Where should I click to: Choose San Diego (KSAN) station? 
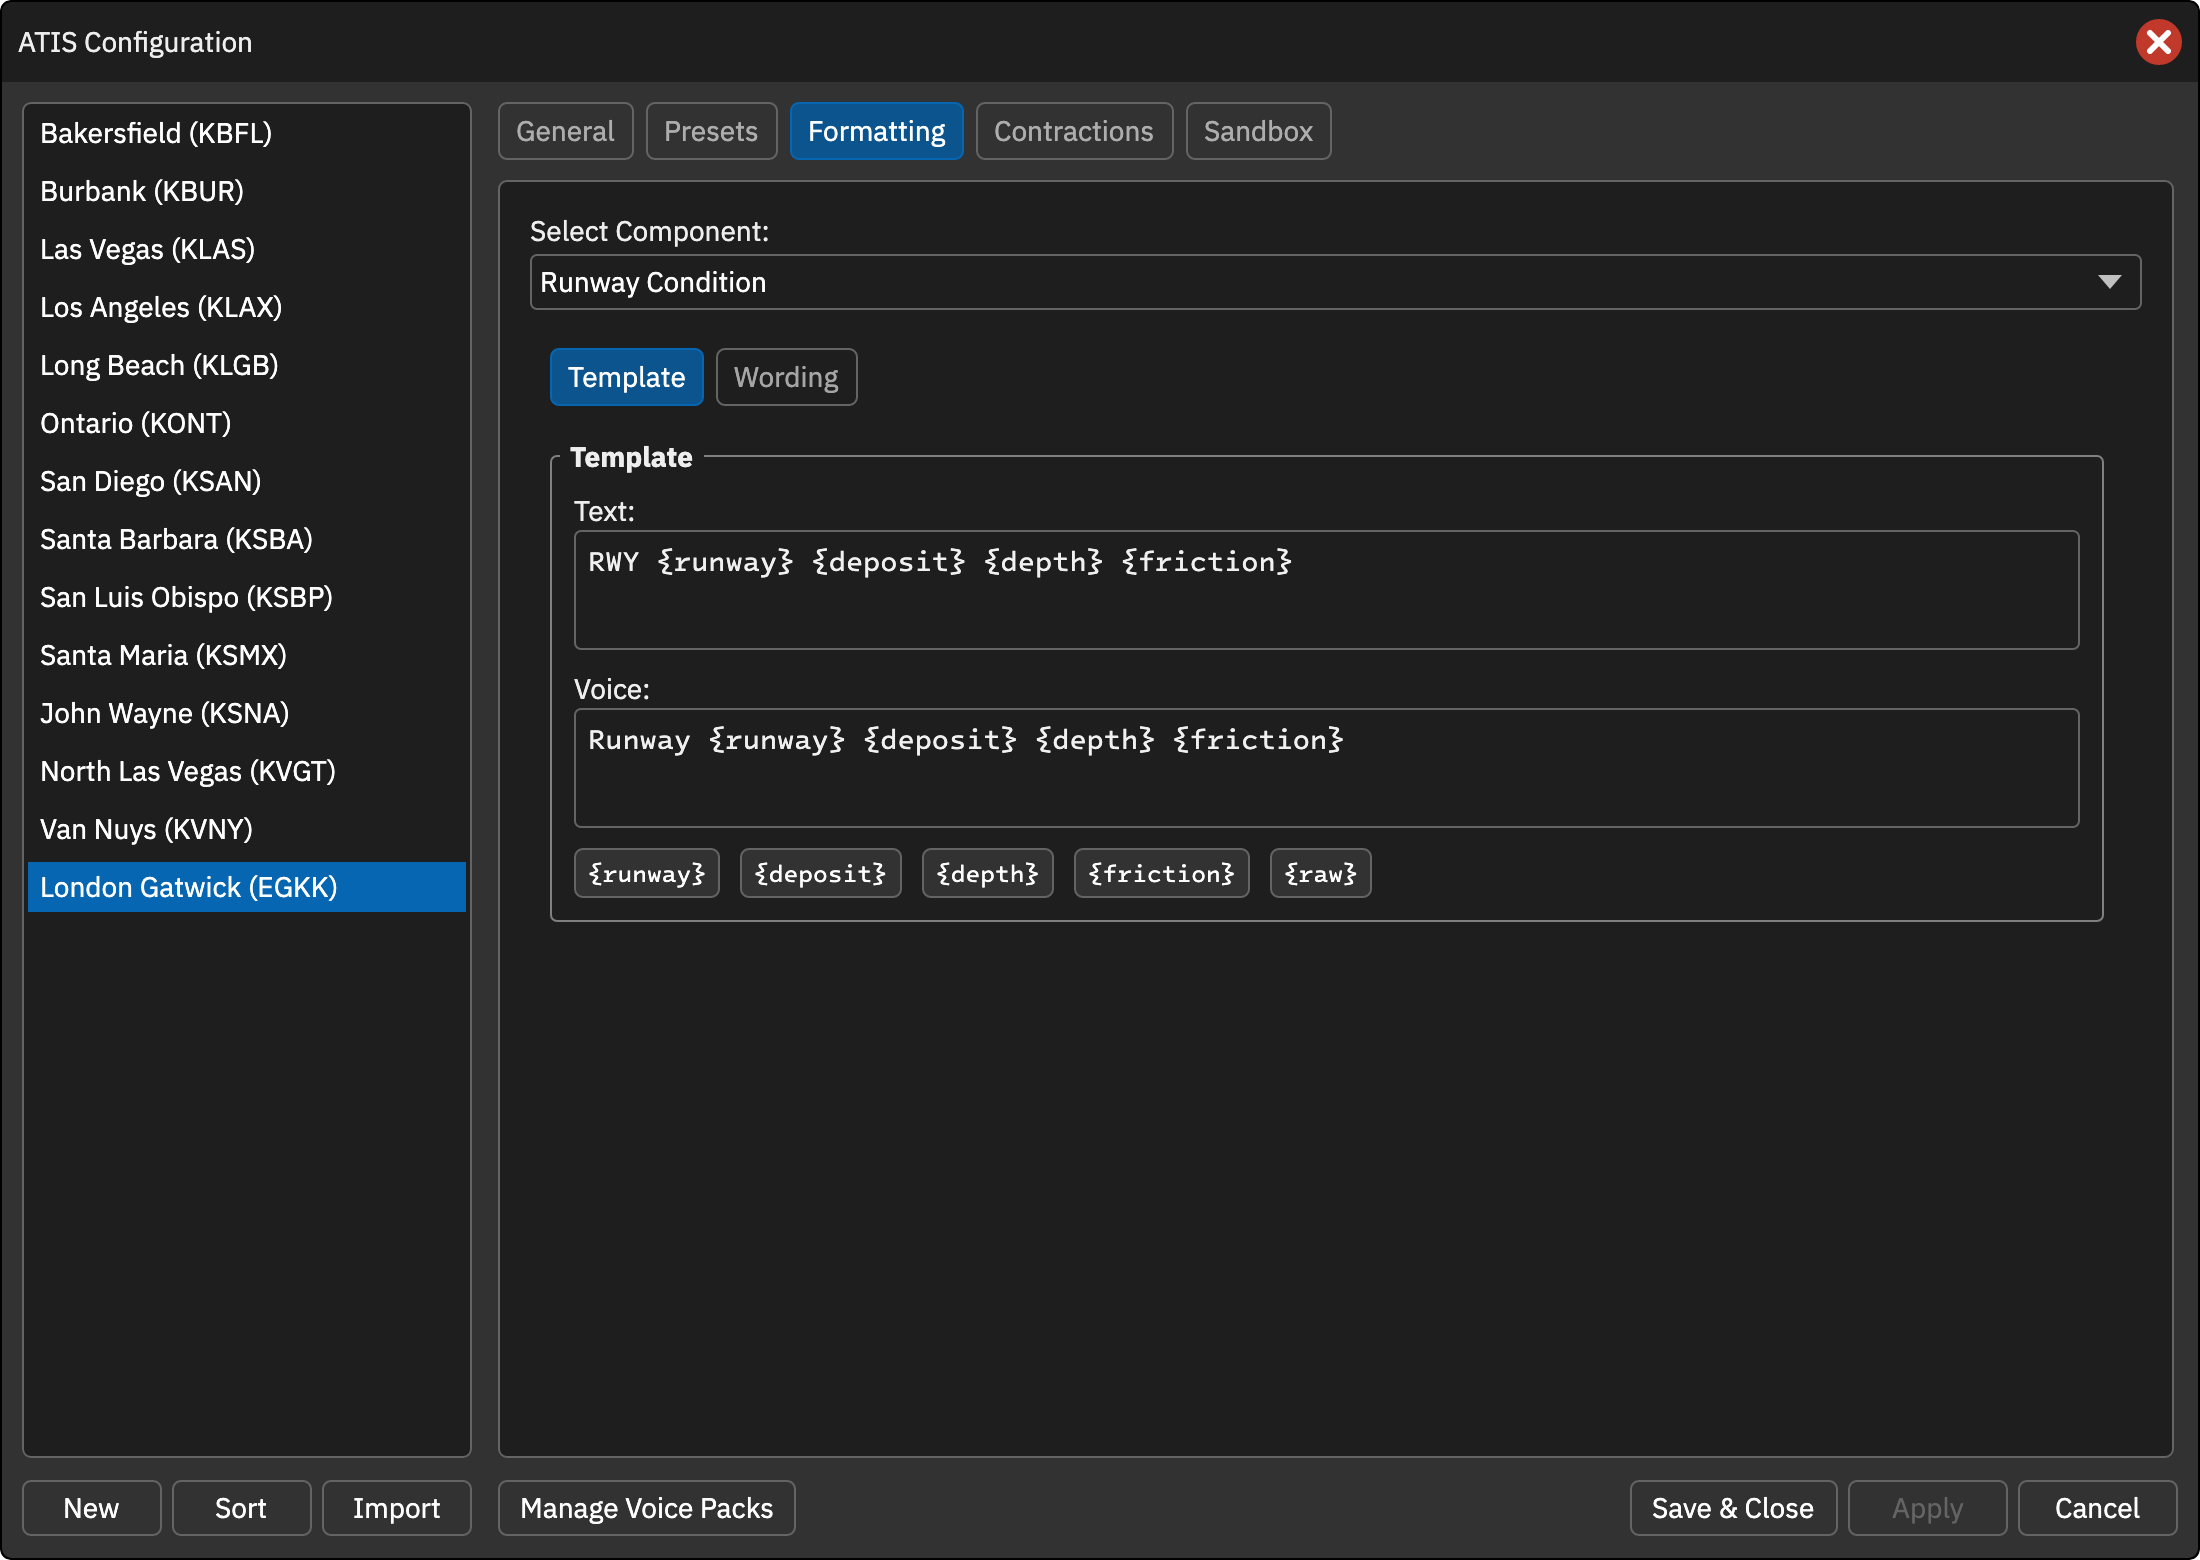click(247, 481)
